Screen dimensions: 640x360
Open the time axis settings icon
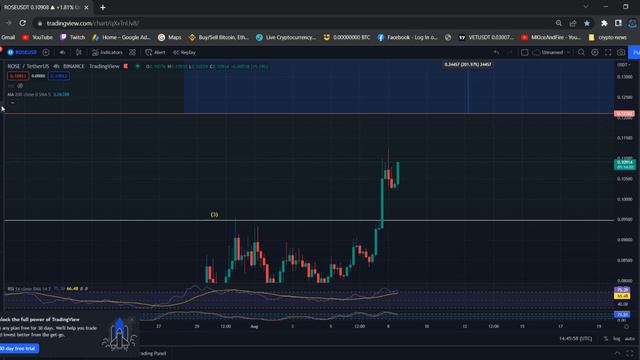pos(626,327)
